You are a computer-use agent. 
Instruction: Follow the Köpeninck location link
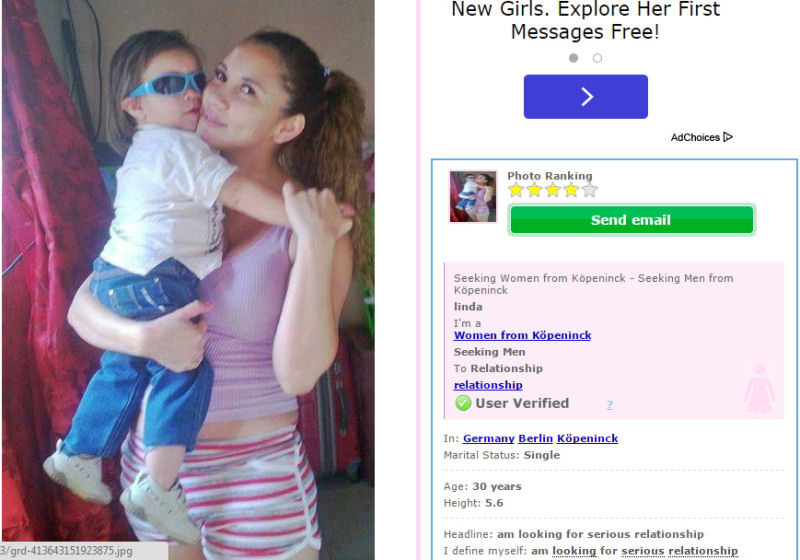point(587,439)
